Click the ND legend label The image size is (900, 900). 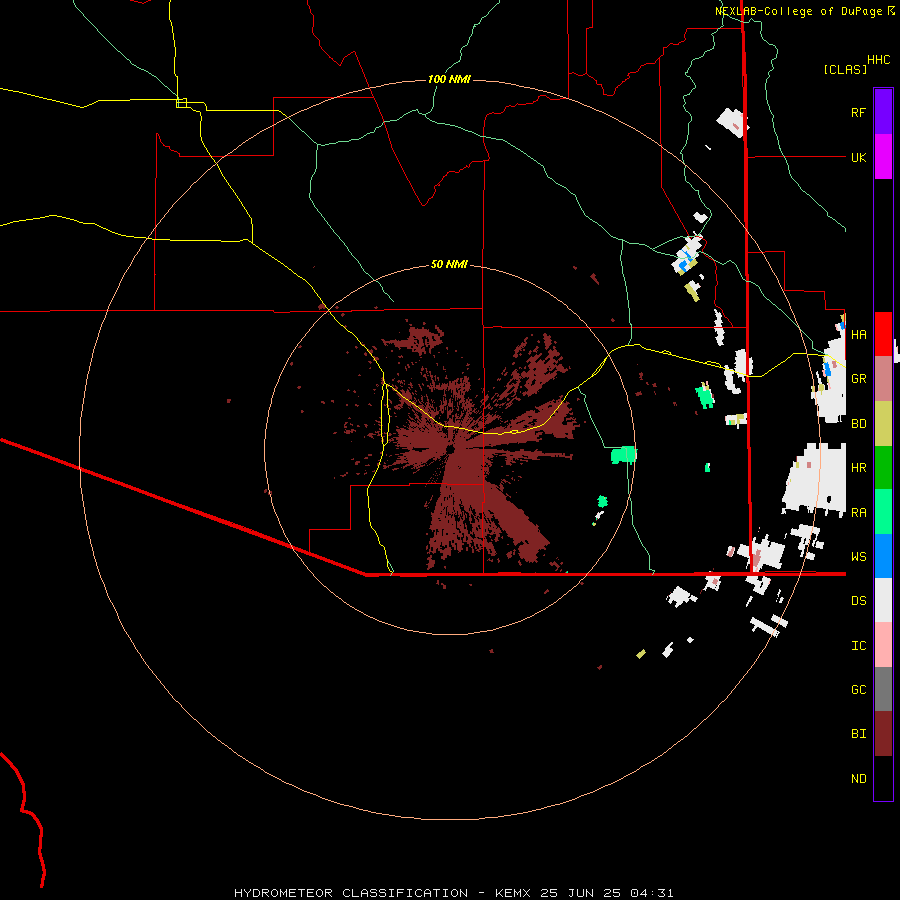coord(858,779)
